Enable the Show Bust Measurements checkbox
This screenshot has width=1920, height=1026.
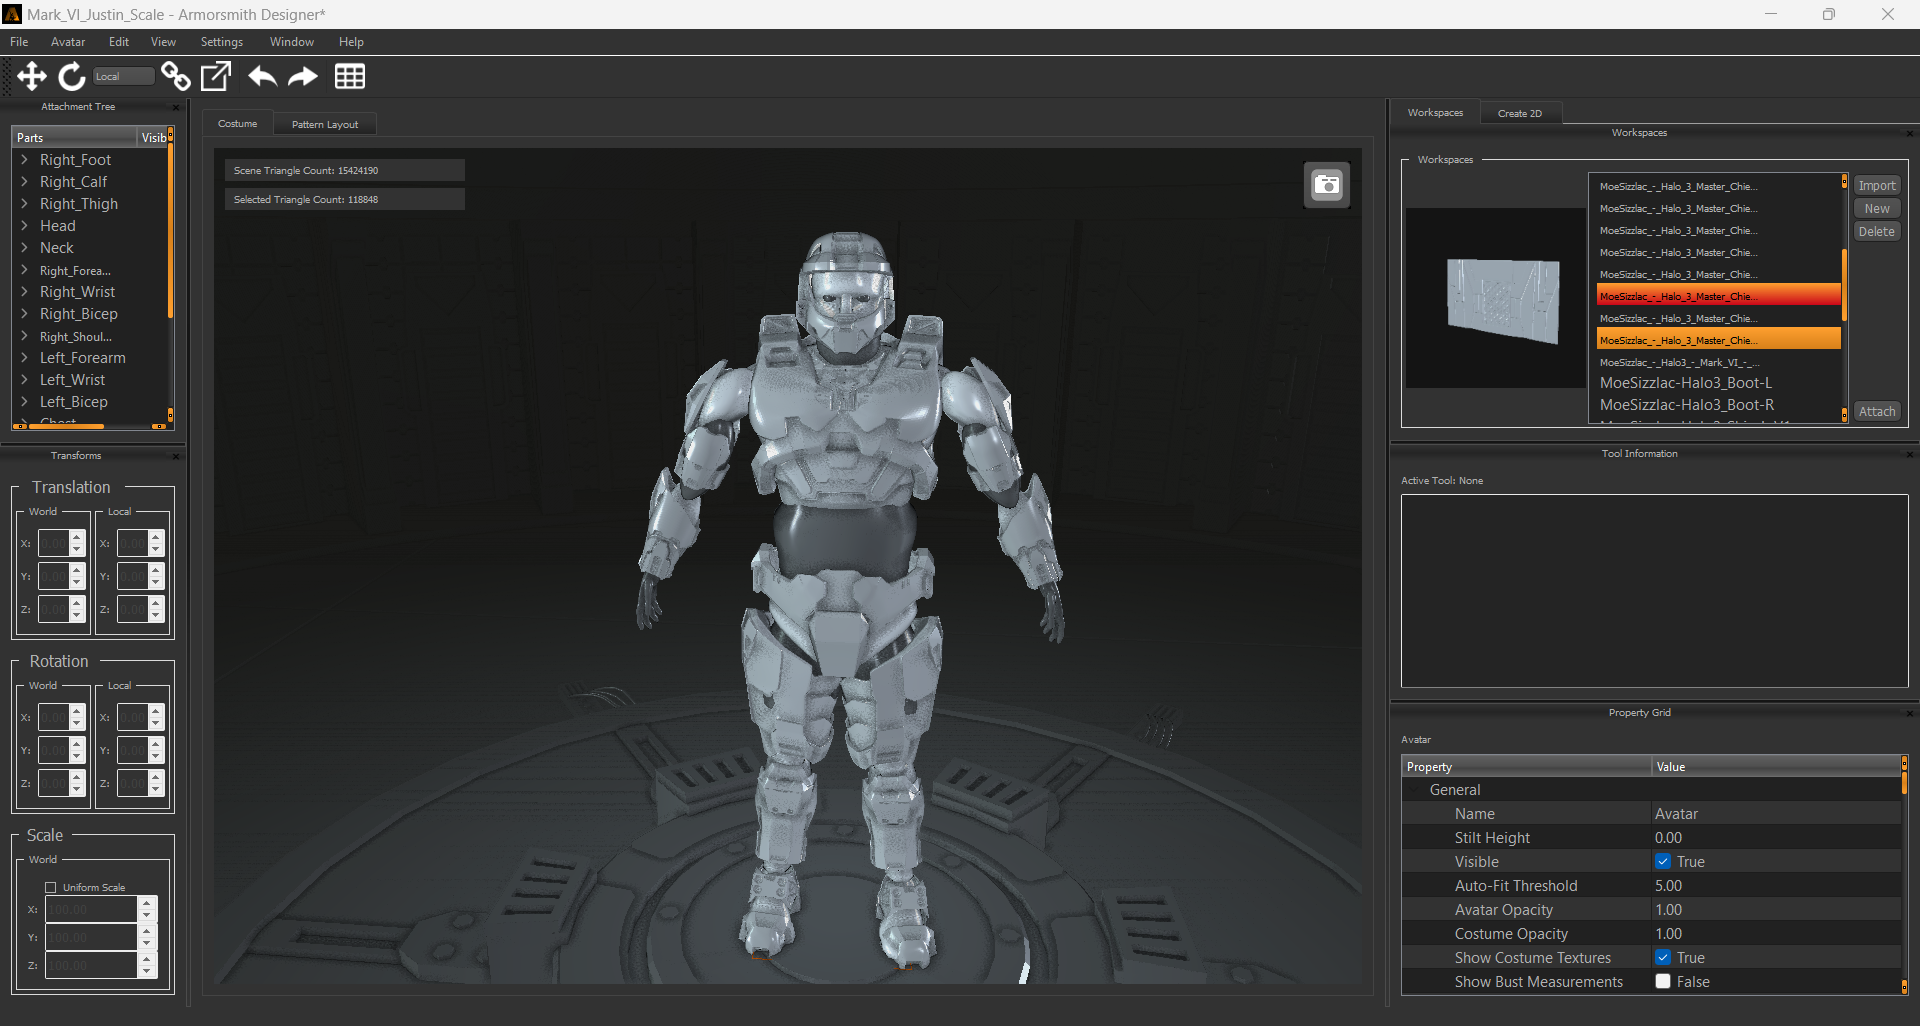1663,982
